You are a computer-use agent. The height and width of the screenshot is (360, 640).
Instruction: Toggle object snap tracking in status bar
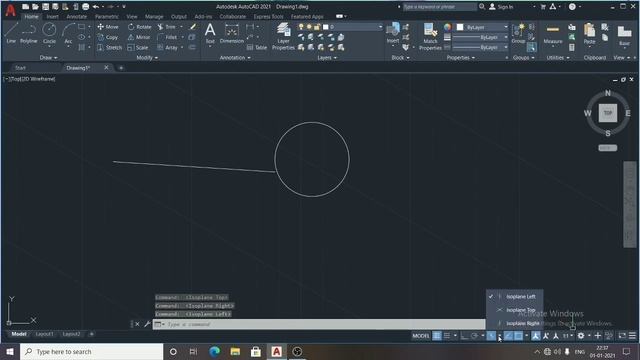(x=508, y=336)
